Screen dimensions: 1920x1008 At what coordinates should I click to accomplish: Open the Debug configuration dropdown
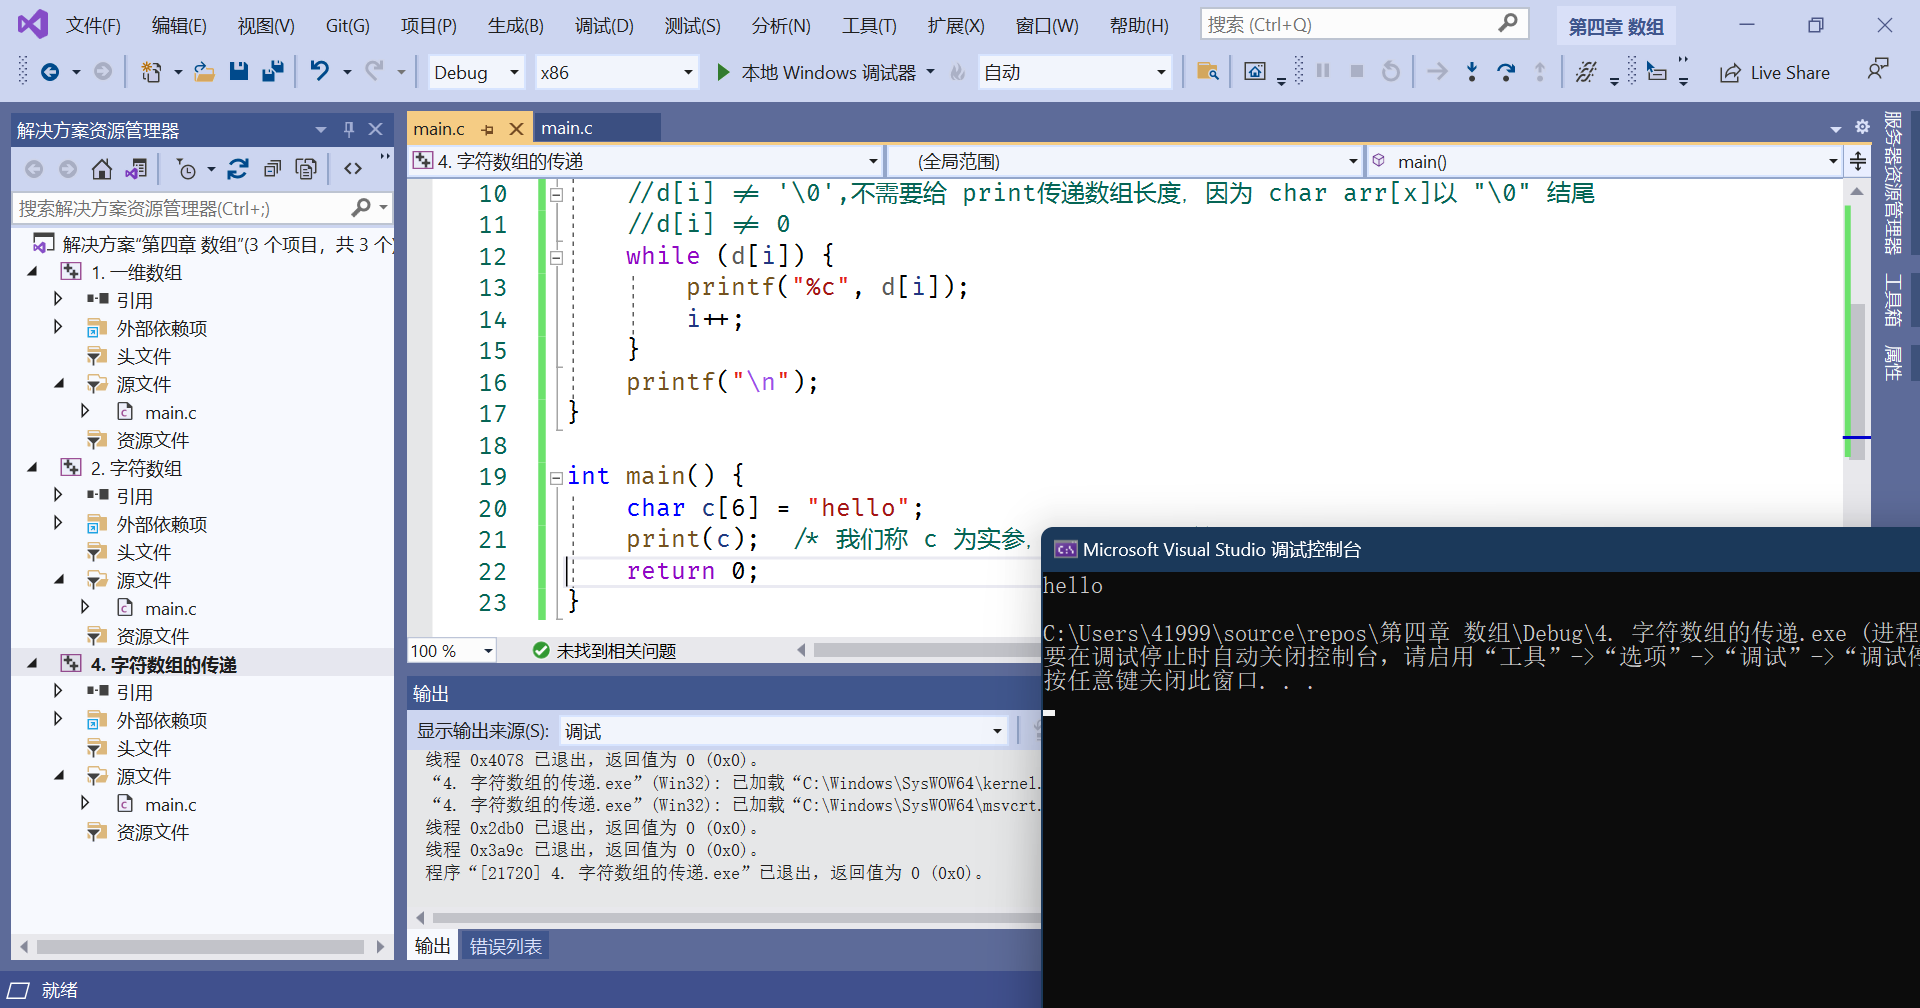tap(476, 72)
